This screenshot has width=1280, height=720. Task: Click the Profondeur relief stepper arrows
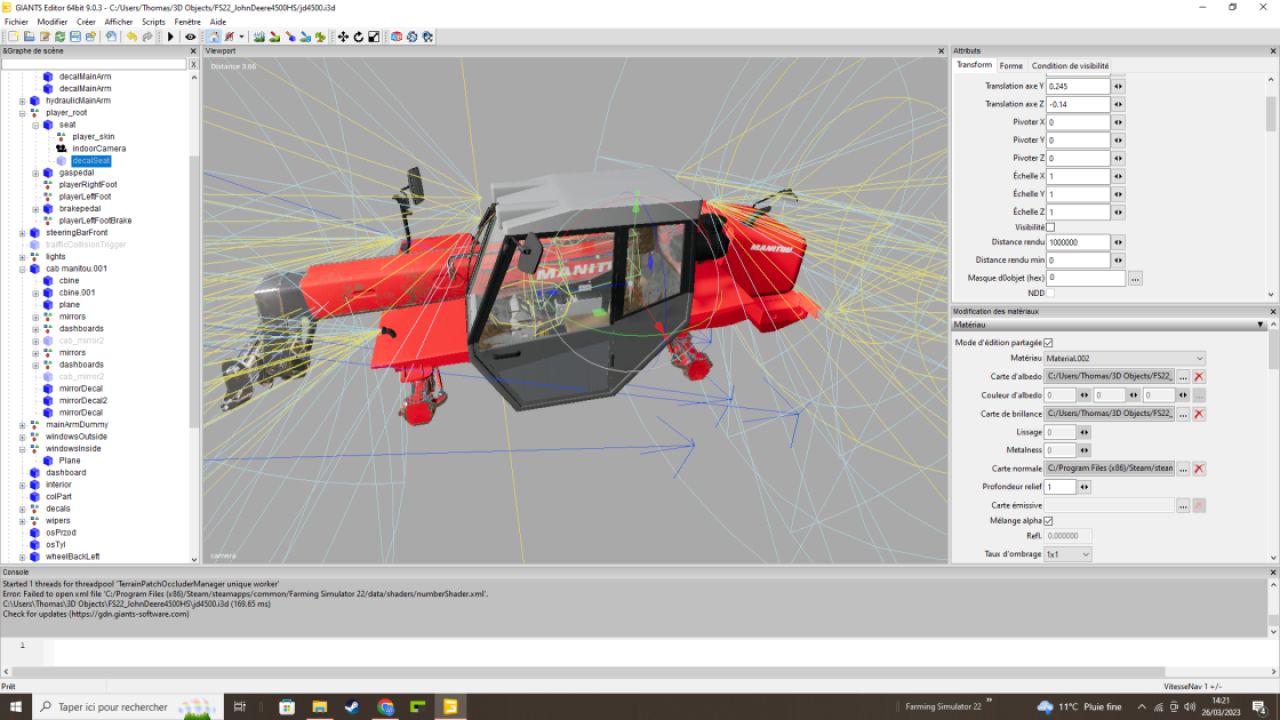click(1084, 487)
